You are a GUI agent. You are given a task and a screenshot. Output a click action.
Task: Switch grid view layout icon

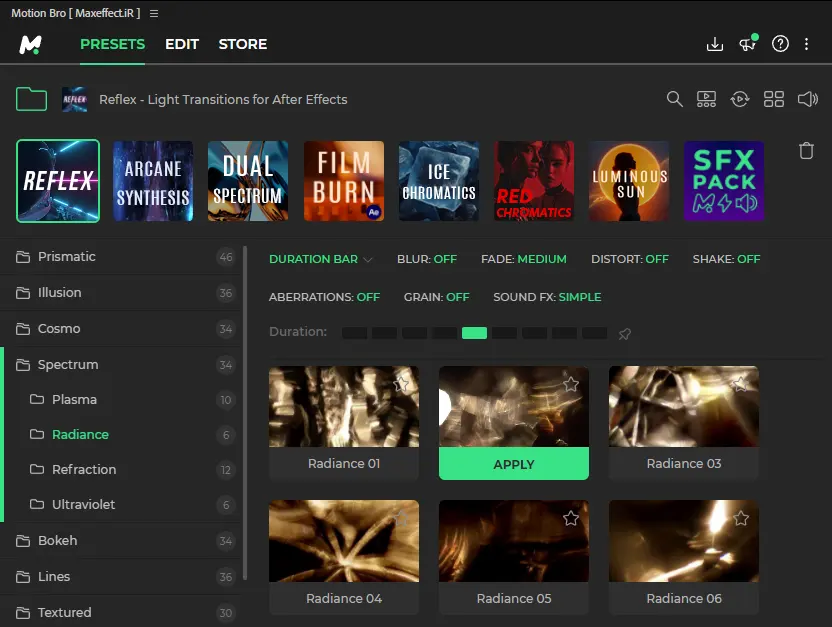tap(774, 99)
